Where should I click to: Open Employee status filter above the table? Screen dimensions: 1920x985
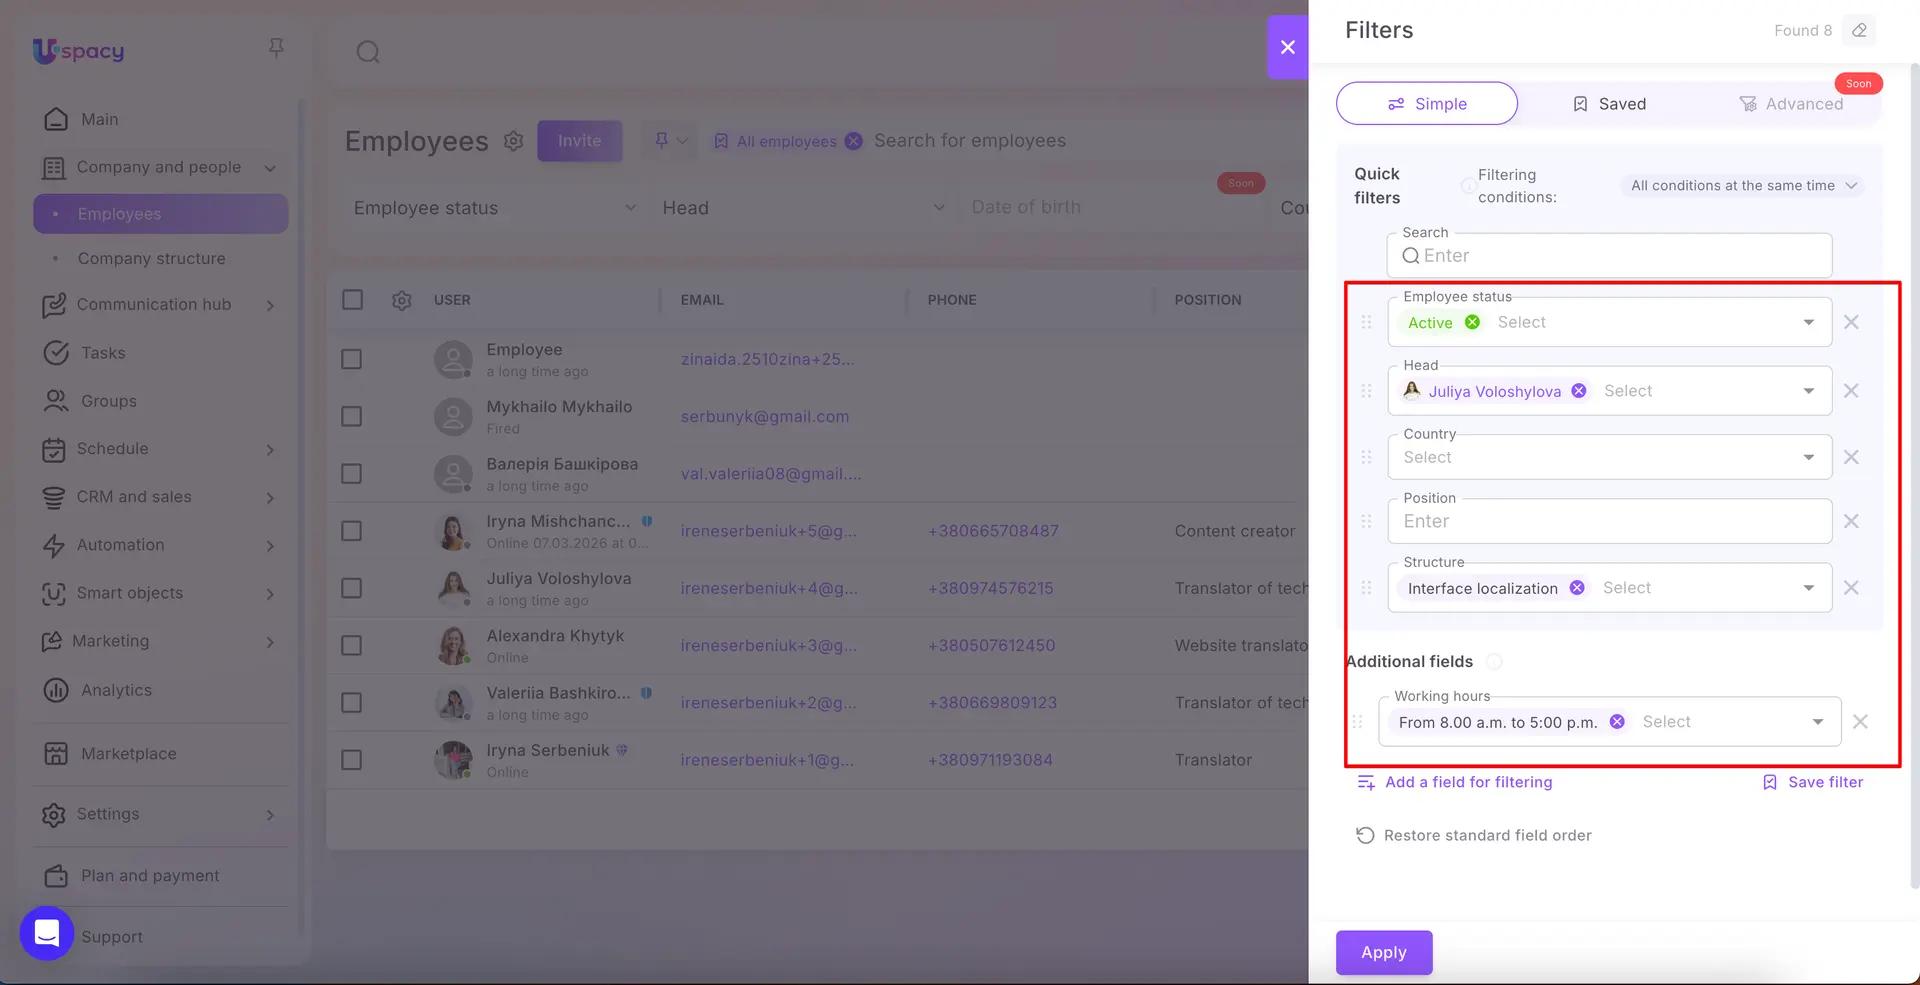click(495, 208)
